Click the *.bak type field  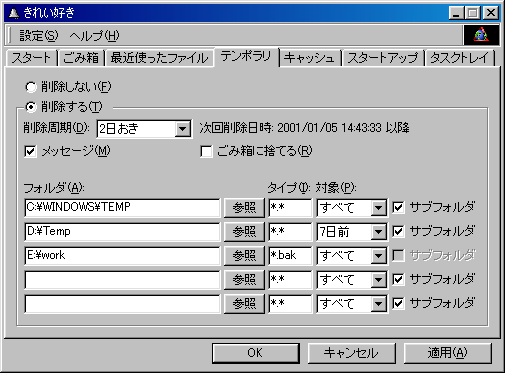[x=290, y=256]
